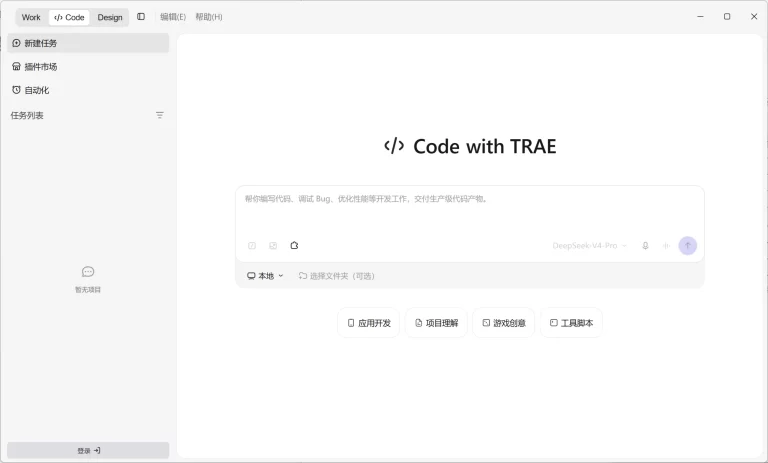The height and width of the screenshot is (463, 768).
Task: Switch to the Design mode tab
Action: pos(110,17)
